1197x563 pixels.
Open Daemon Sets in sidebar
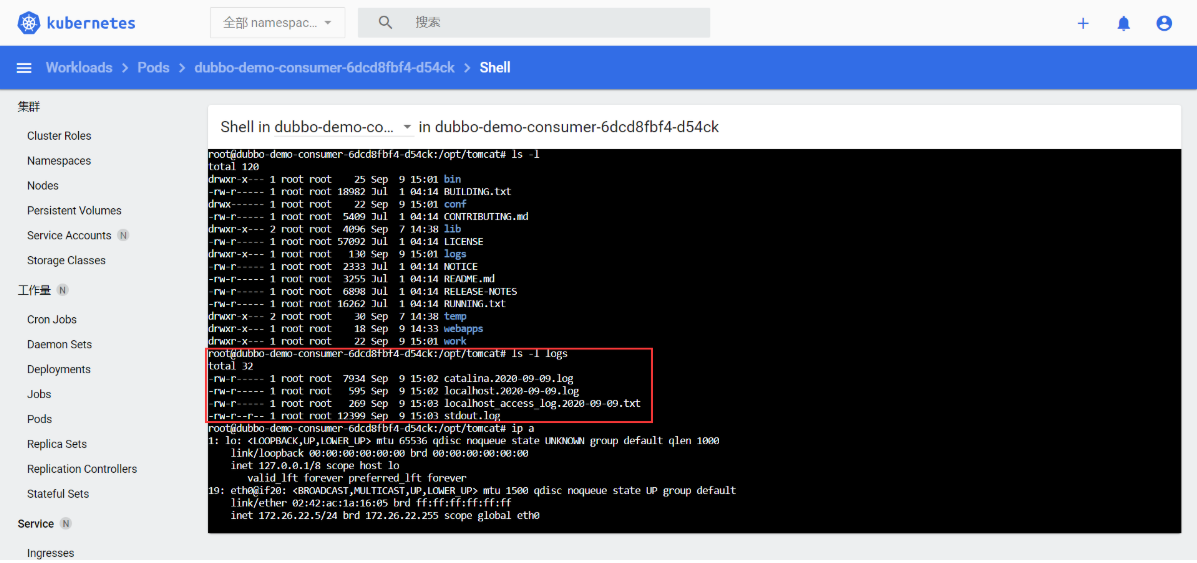60,345
